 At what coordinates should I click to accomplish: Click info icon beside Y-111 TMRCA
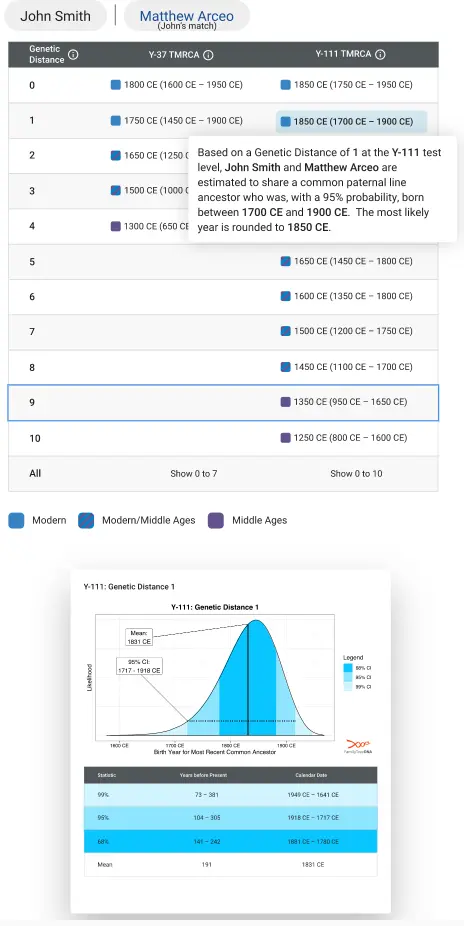380,54
